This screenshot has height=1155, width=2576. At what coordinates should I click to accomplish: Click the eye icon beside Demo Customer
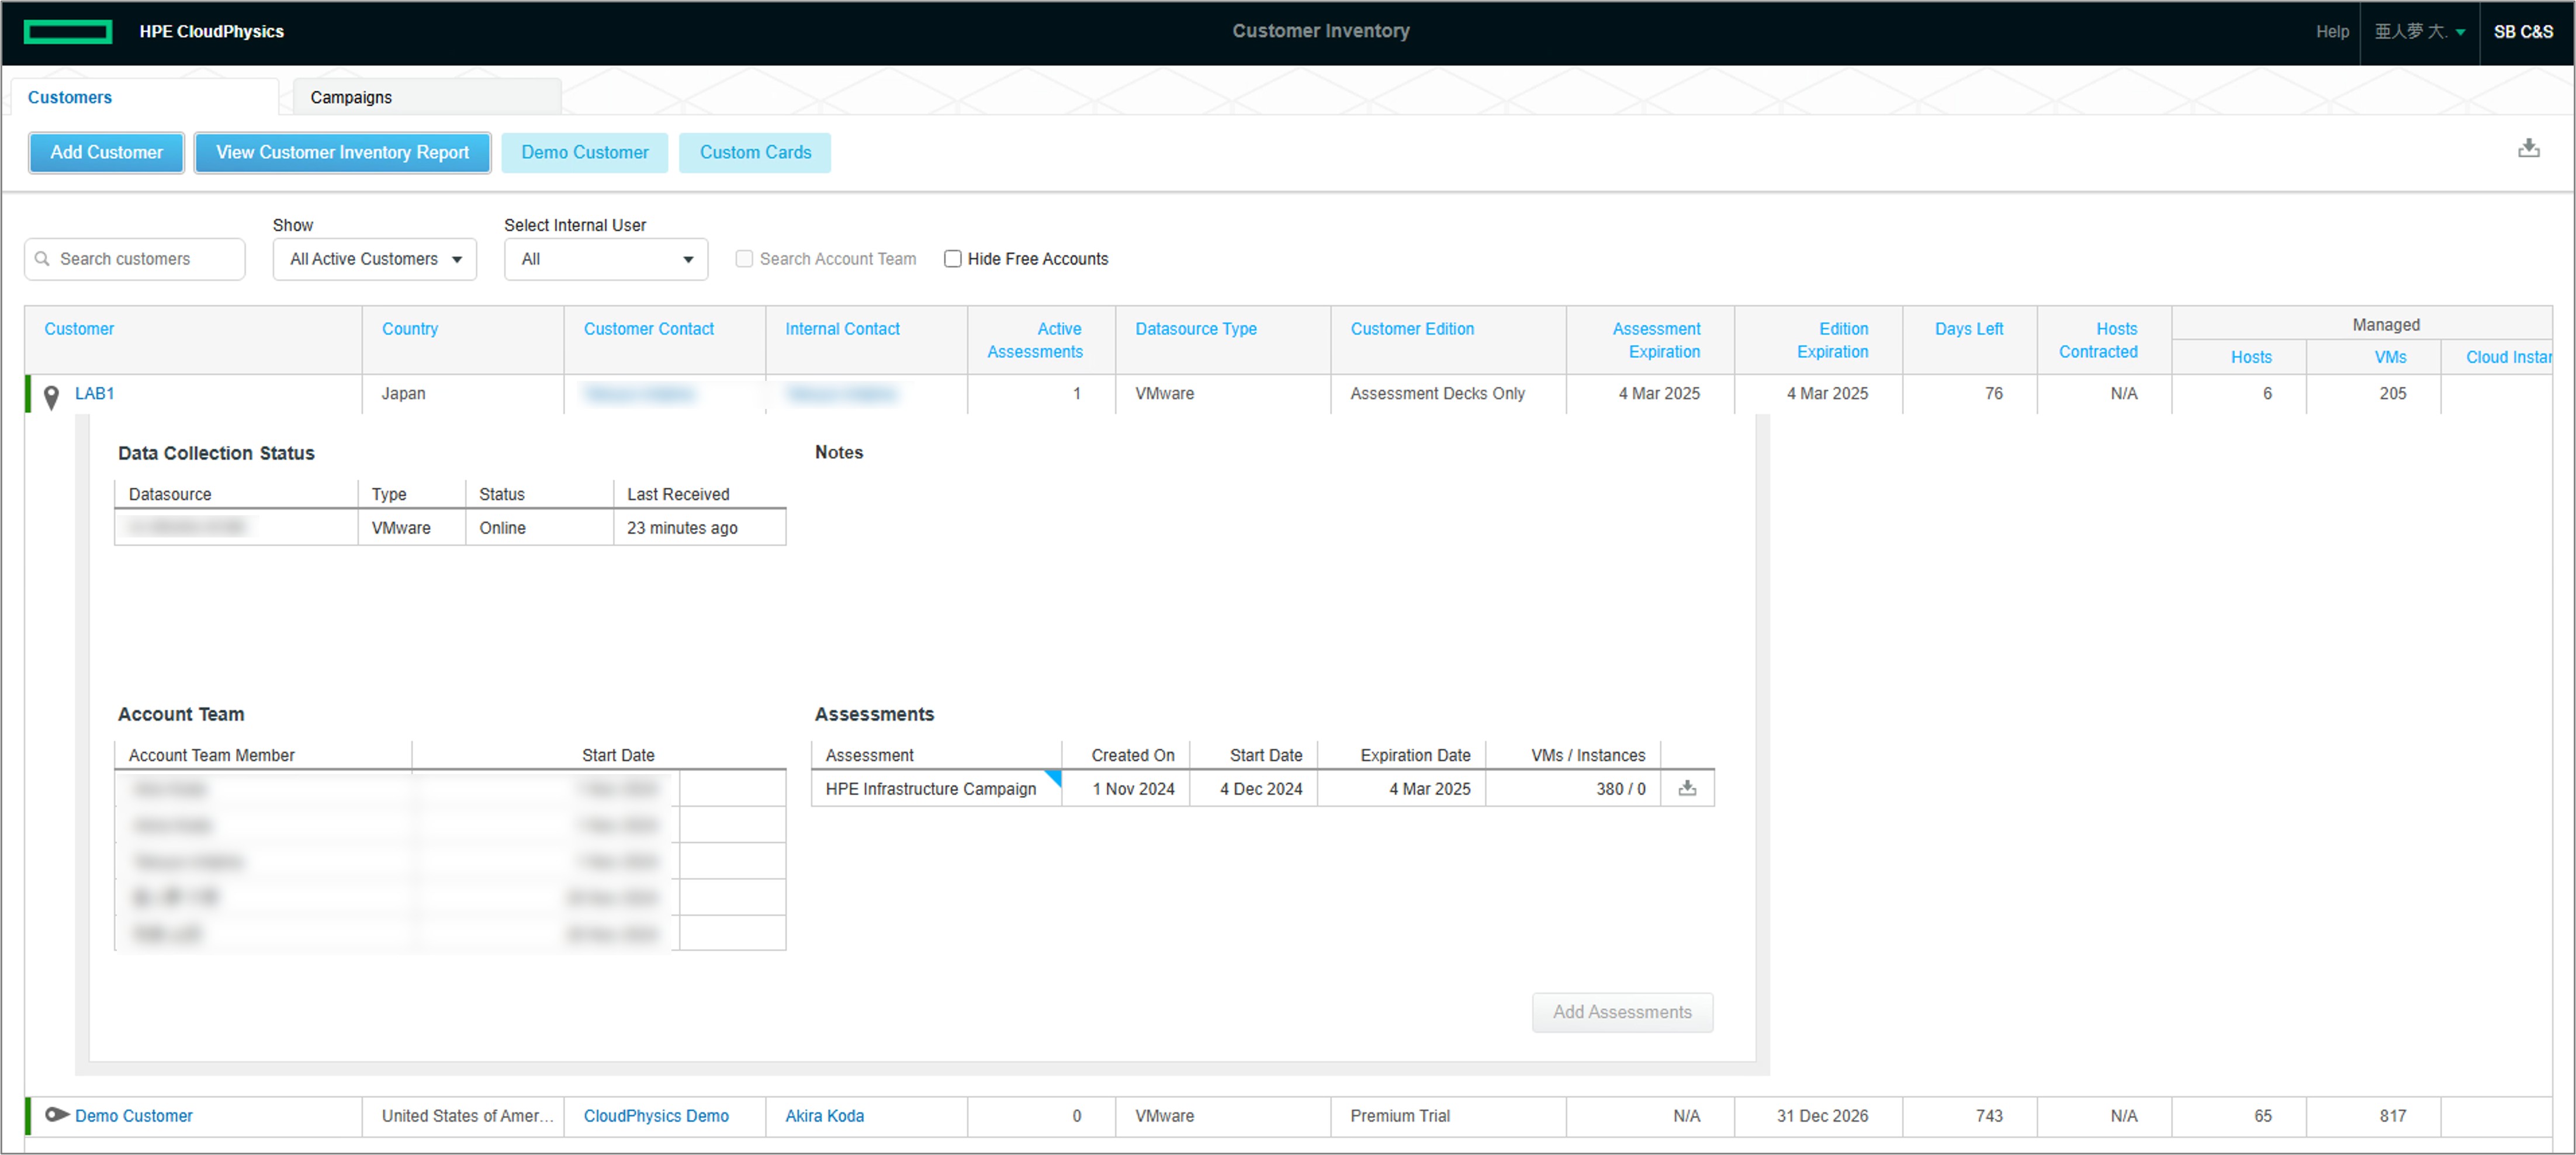pos(57,1114)
